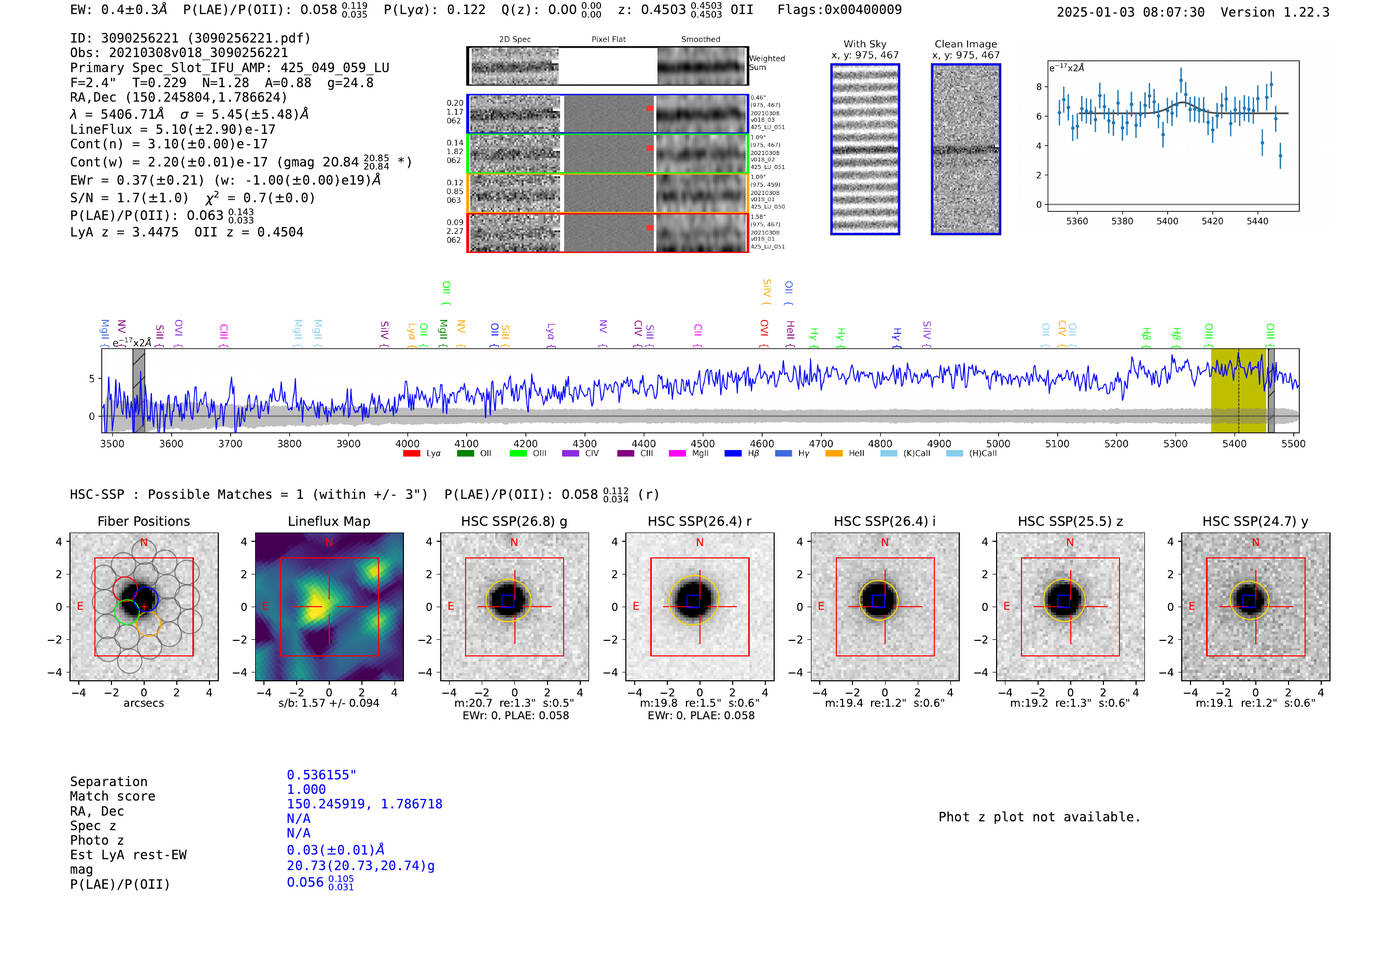Viewport: 1400px width, 953px height.
Task: Click the m:20.7 re:1.3" label under g
Action: (514, 703)
